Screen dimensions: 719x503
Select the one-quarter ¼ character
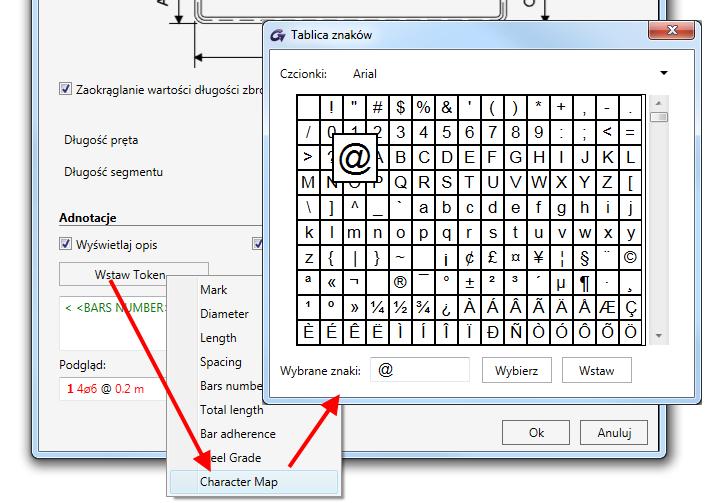[x=377, y=307]
